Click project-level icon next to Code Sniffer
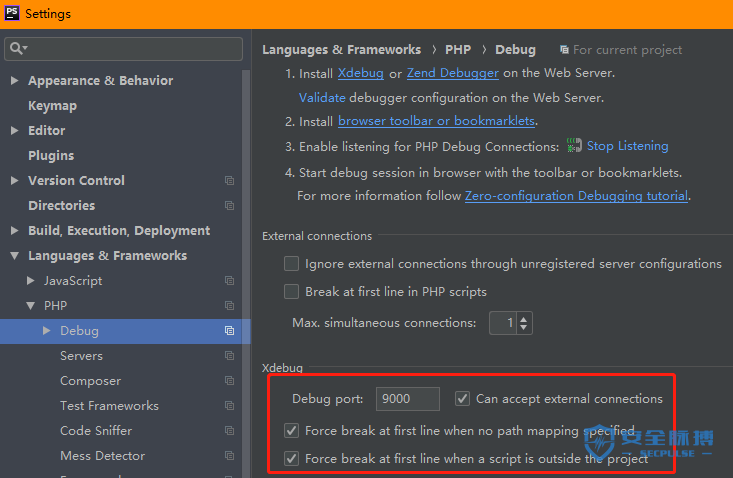The height and width of the screenshot is (478, 733). [x=229, y=430]
